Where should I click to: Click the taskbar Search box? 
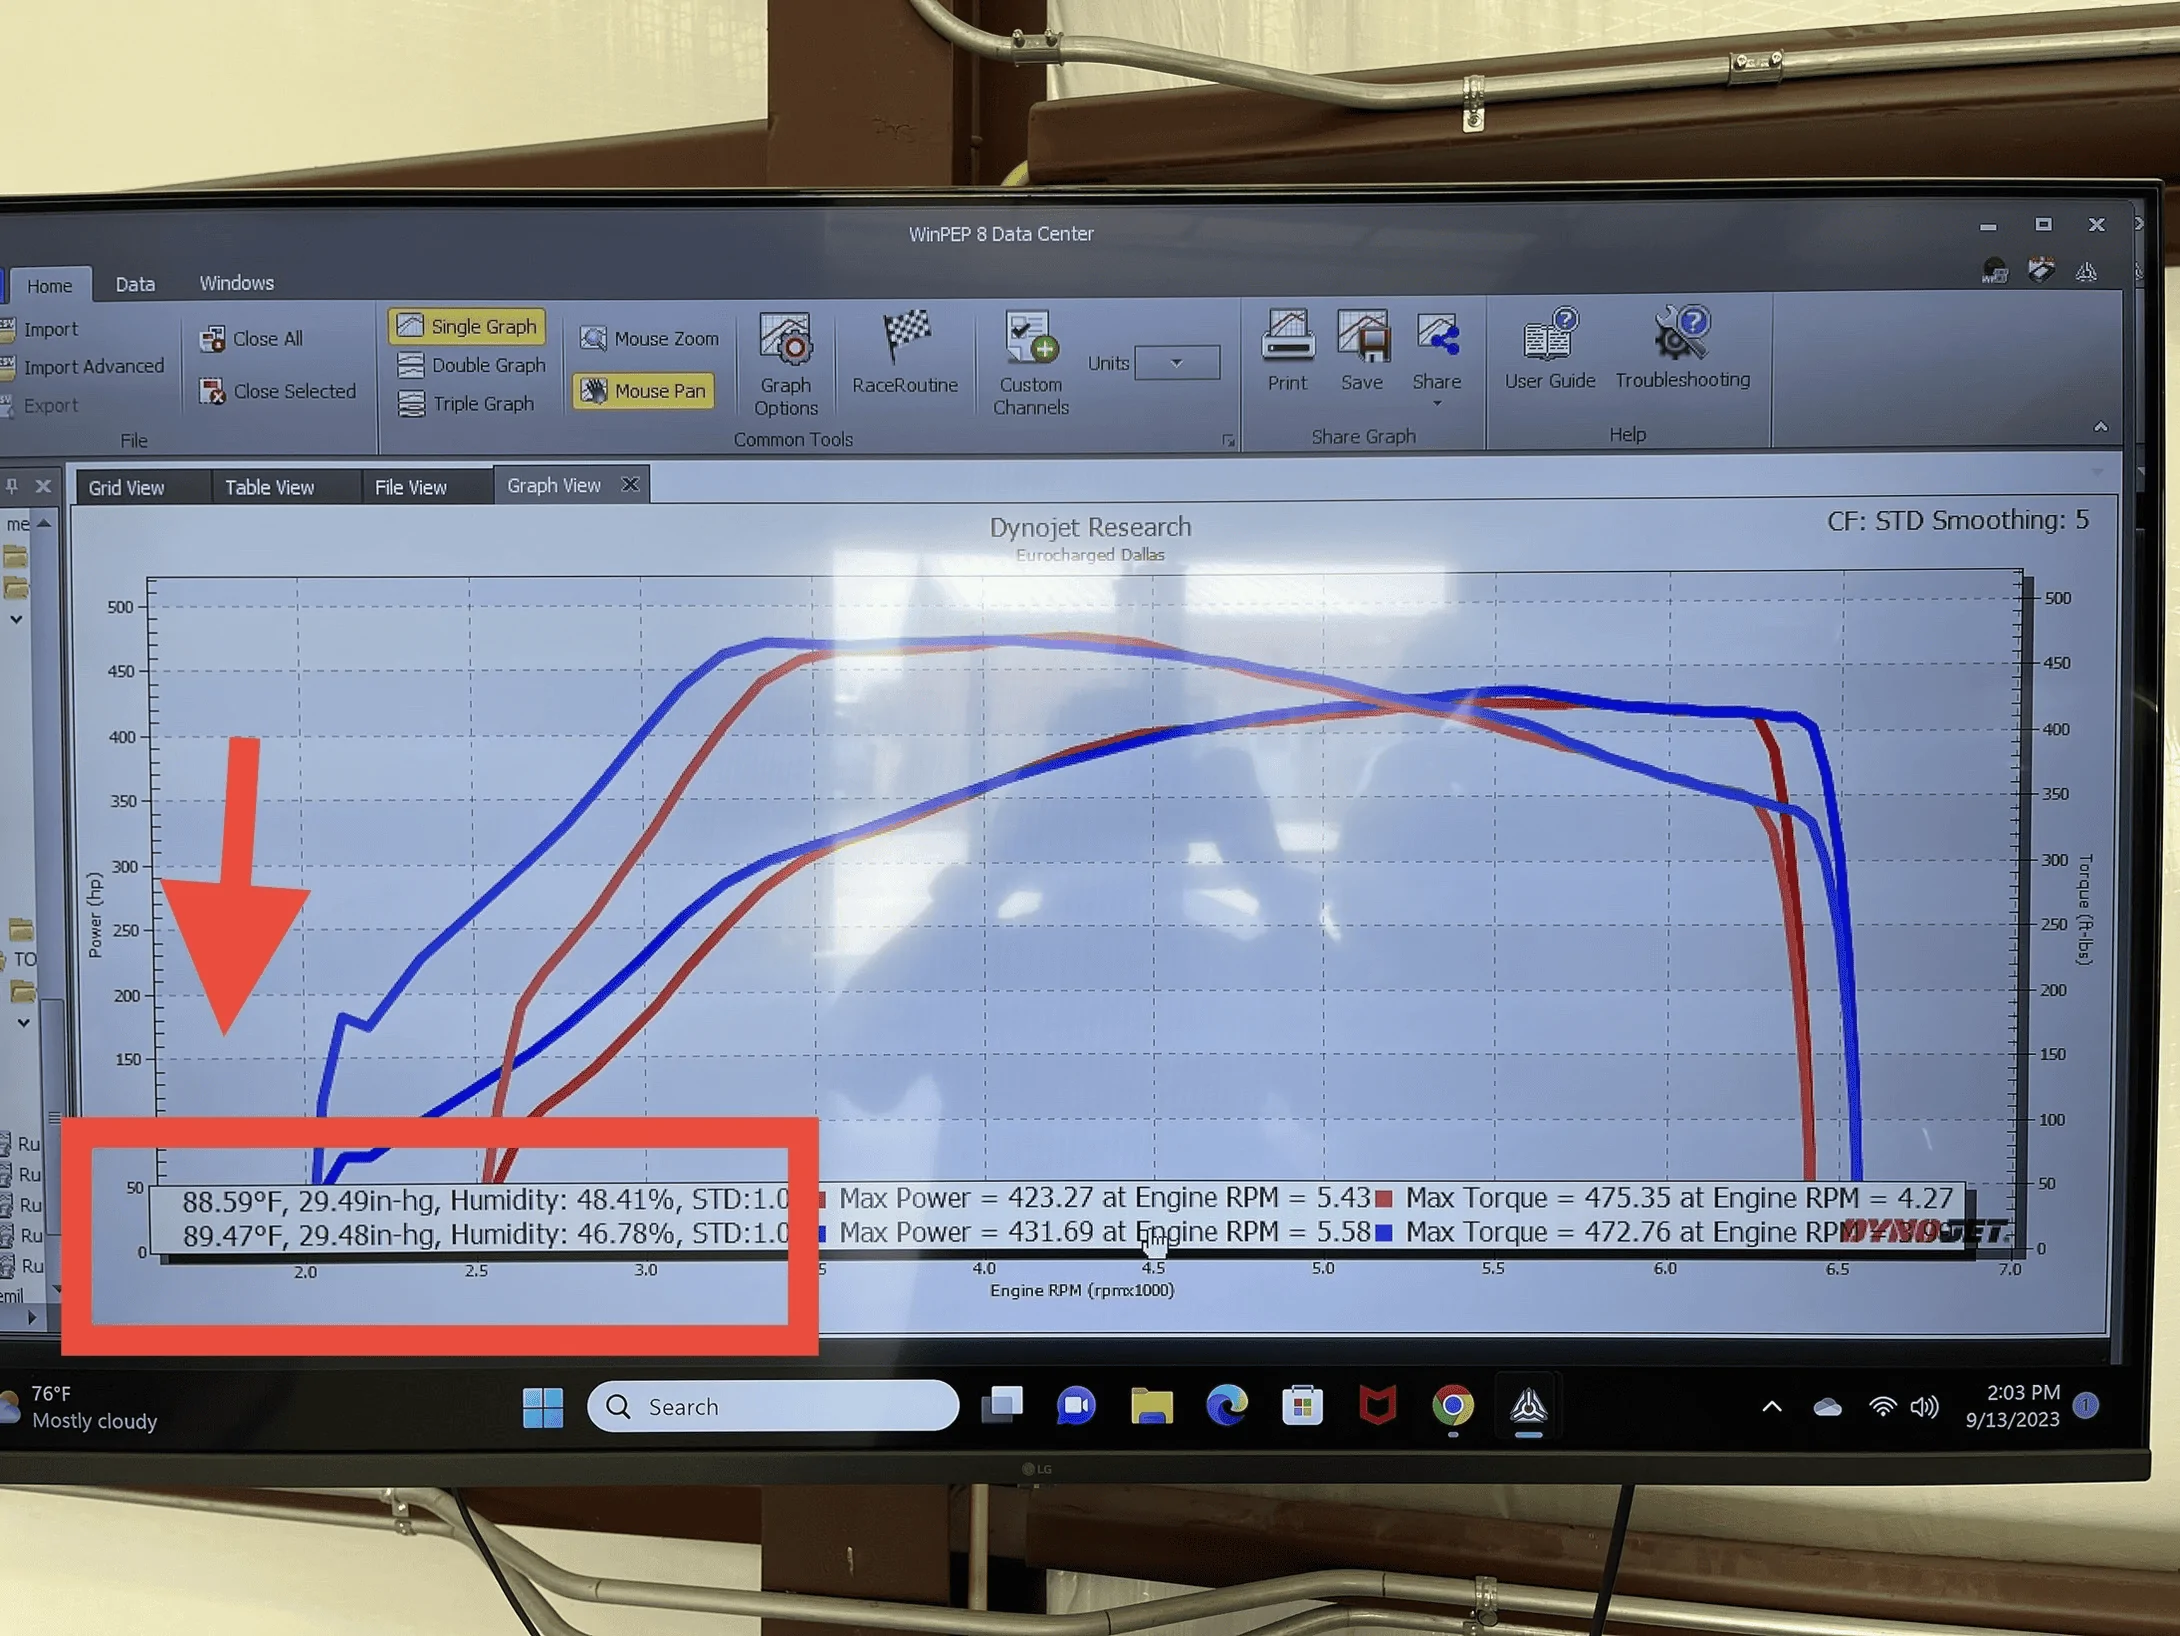tap(772, 1407)
